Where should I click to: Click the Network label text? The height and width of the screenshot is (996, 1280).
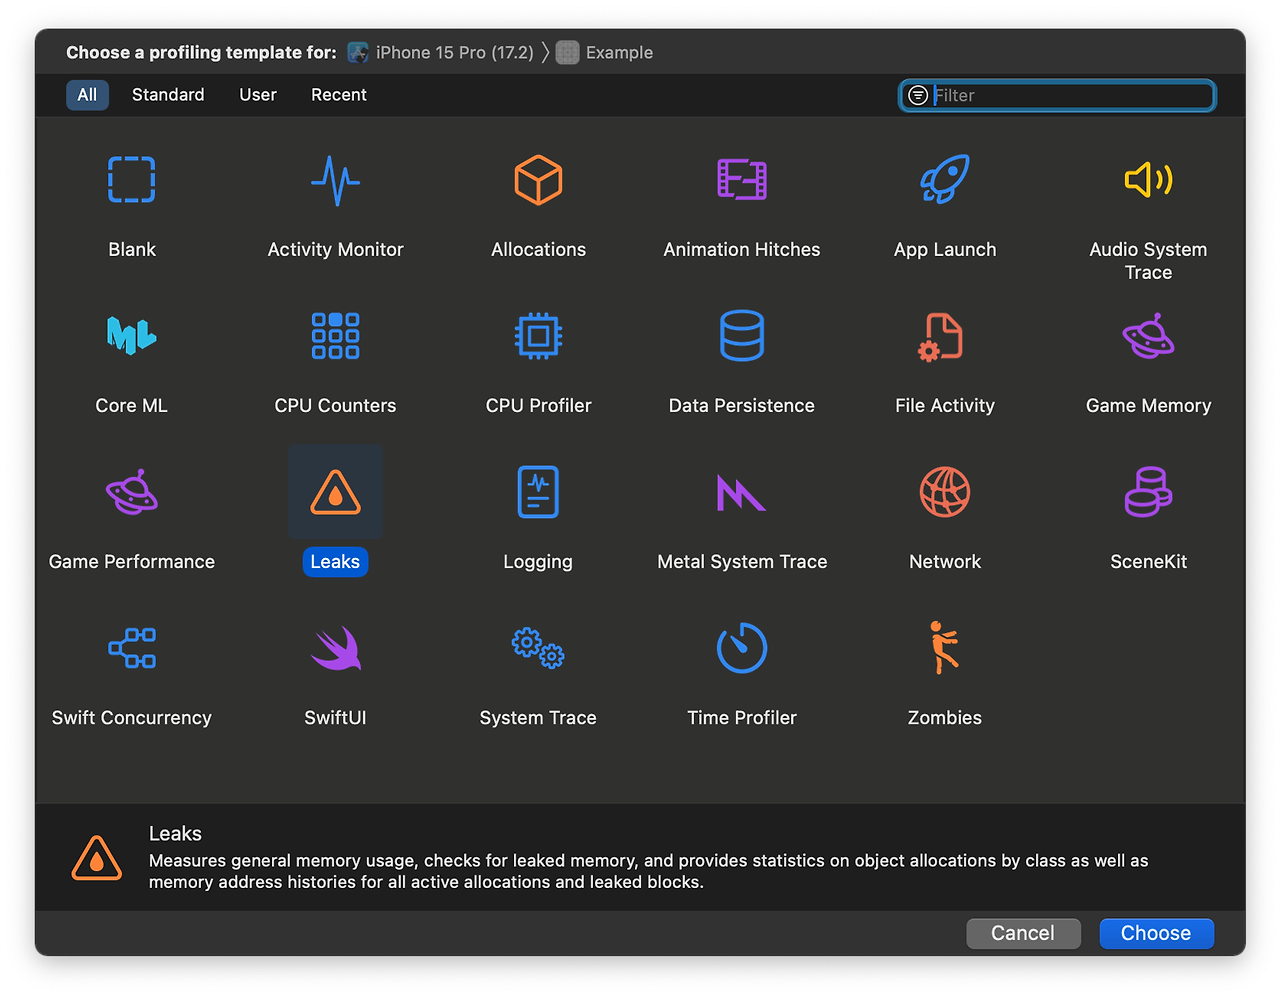pyautogui.click(x=945, y=562)
